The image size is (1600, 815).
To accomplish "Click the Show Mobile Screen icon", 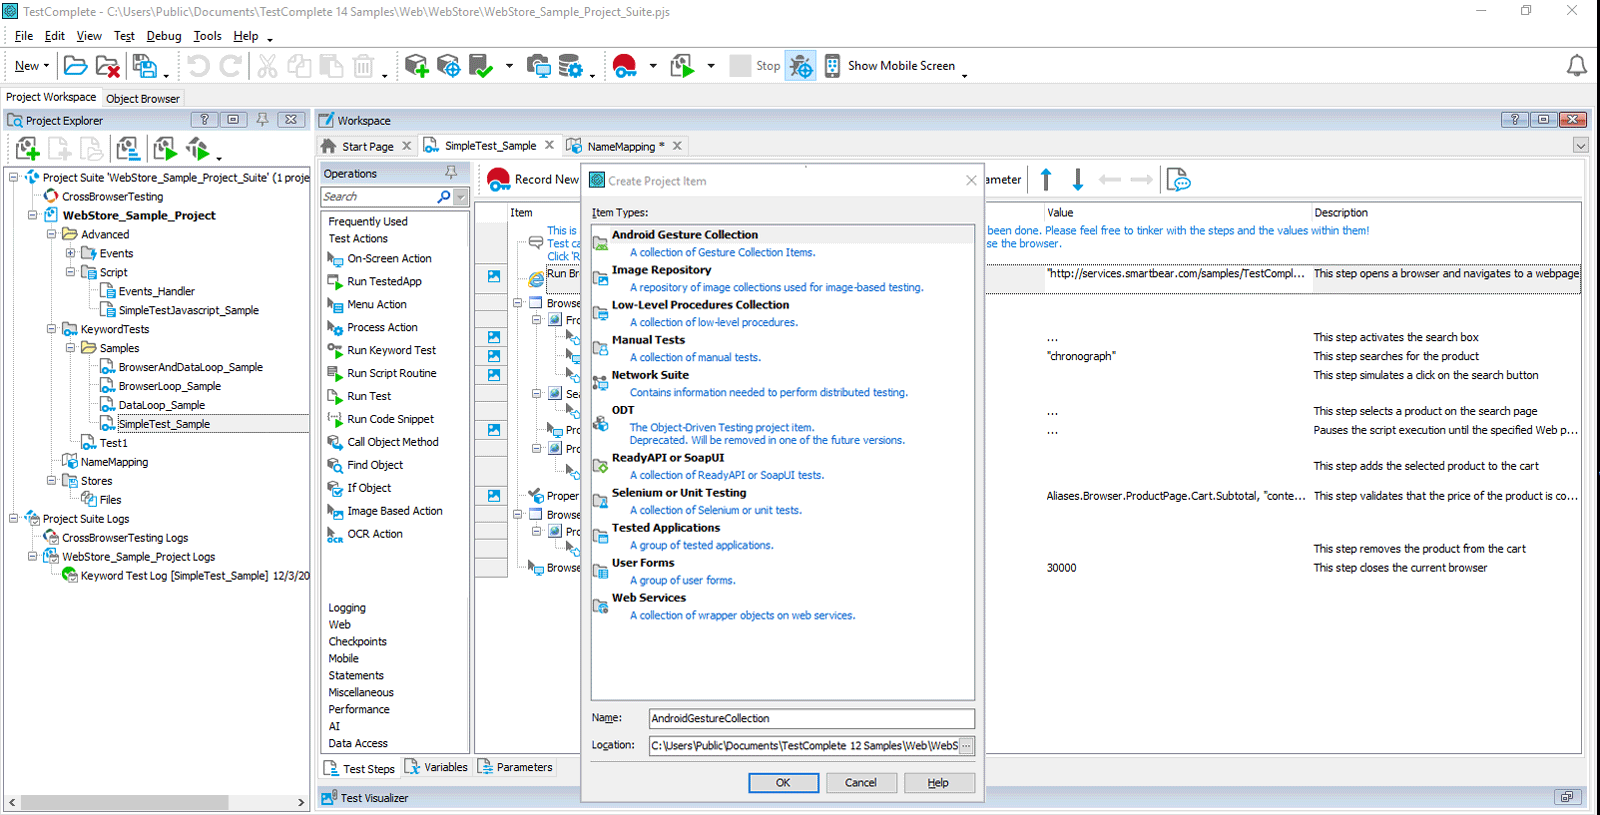I will [832, 66].
